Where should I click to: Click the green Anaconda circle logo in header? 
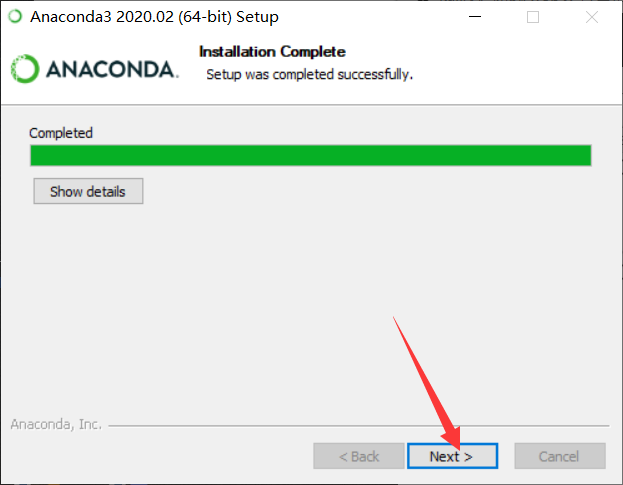click(25, 69)
